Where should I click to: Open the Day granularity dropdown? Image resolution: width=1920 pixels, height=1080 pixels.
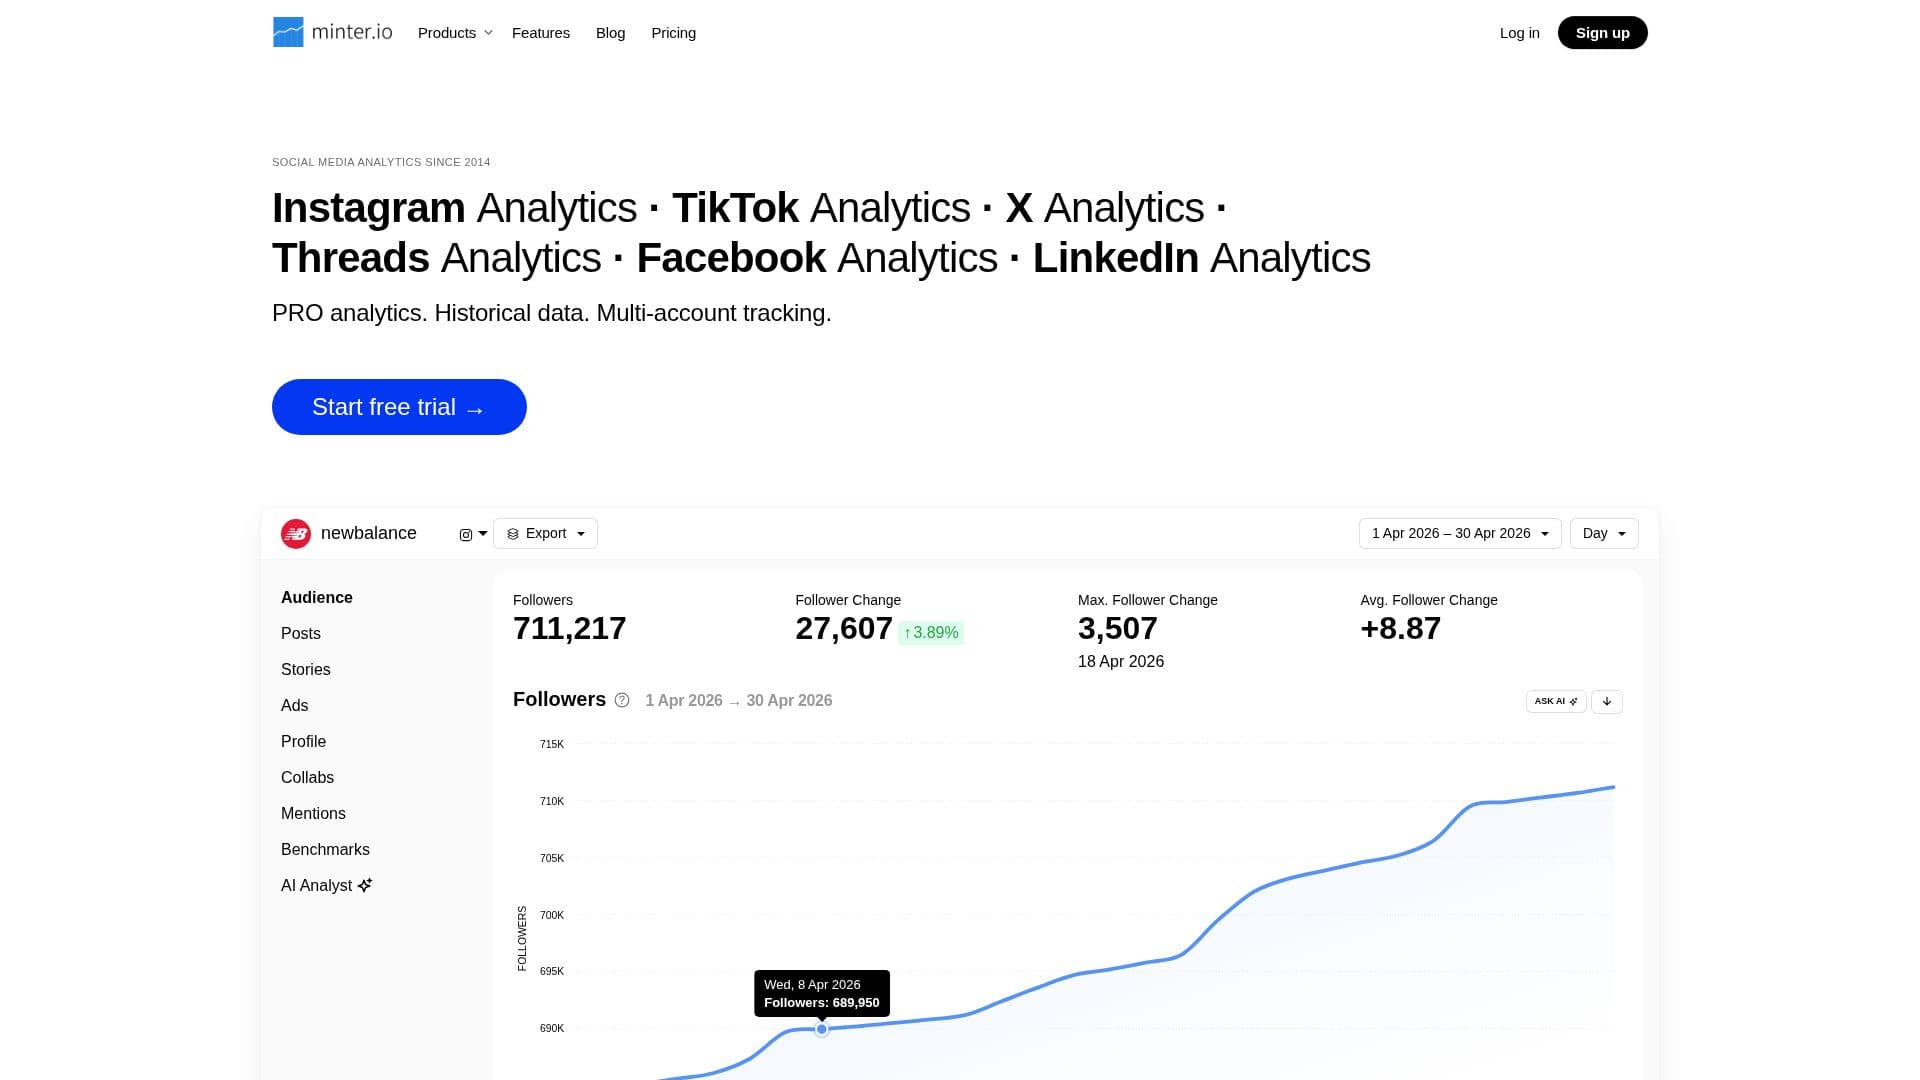point(1604,534)
